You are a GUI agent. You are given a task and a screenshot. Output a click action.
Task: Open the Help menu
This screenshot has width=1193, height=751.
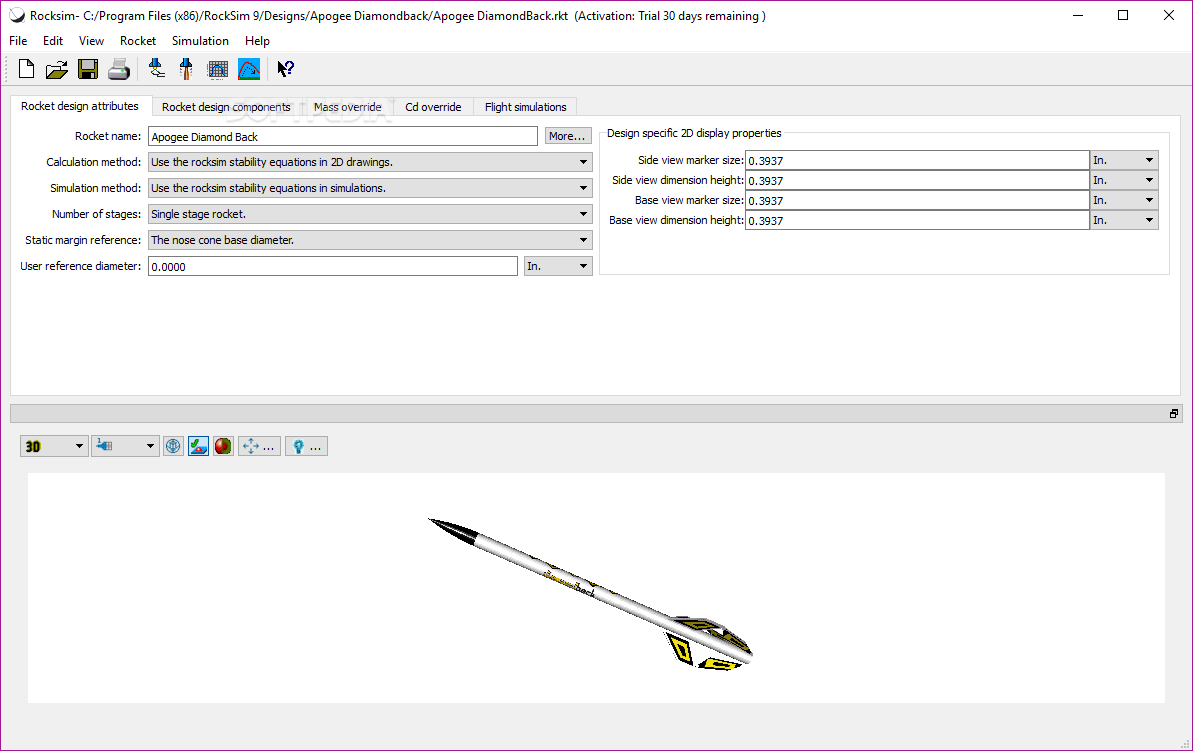click(x=257, y=41)
